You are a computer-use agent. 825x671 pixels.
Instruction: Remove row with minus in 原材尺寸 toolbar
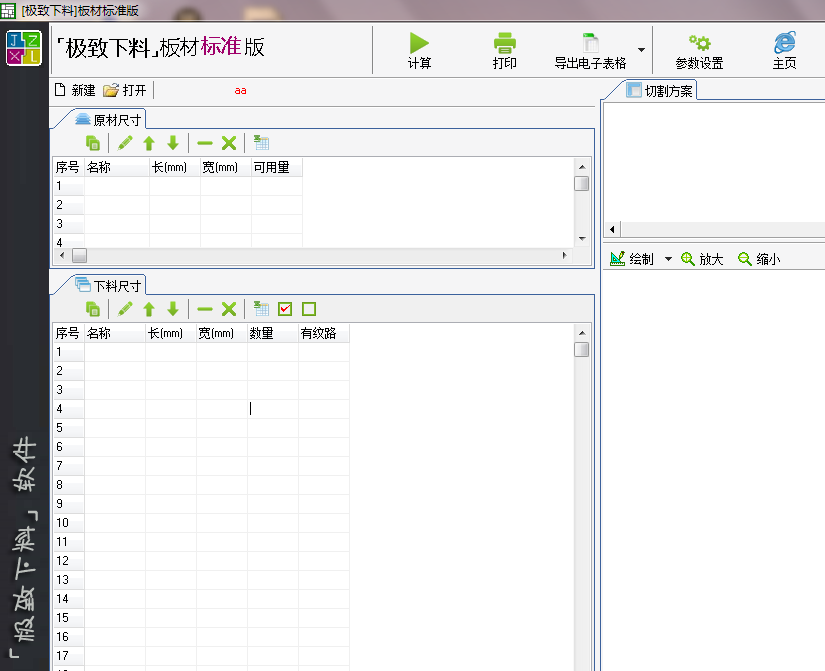point(205,143)
